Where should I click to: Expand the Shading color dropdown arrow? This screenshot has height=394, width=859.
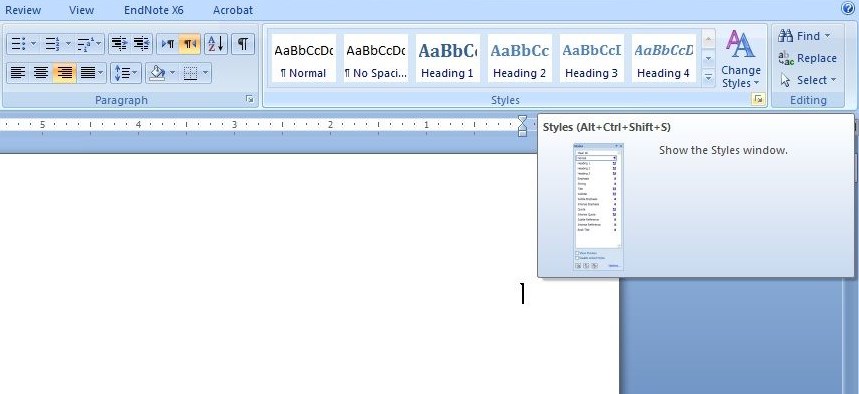click(x=173, y=72)
